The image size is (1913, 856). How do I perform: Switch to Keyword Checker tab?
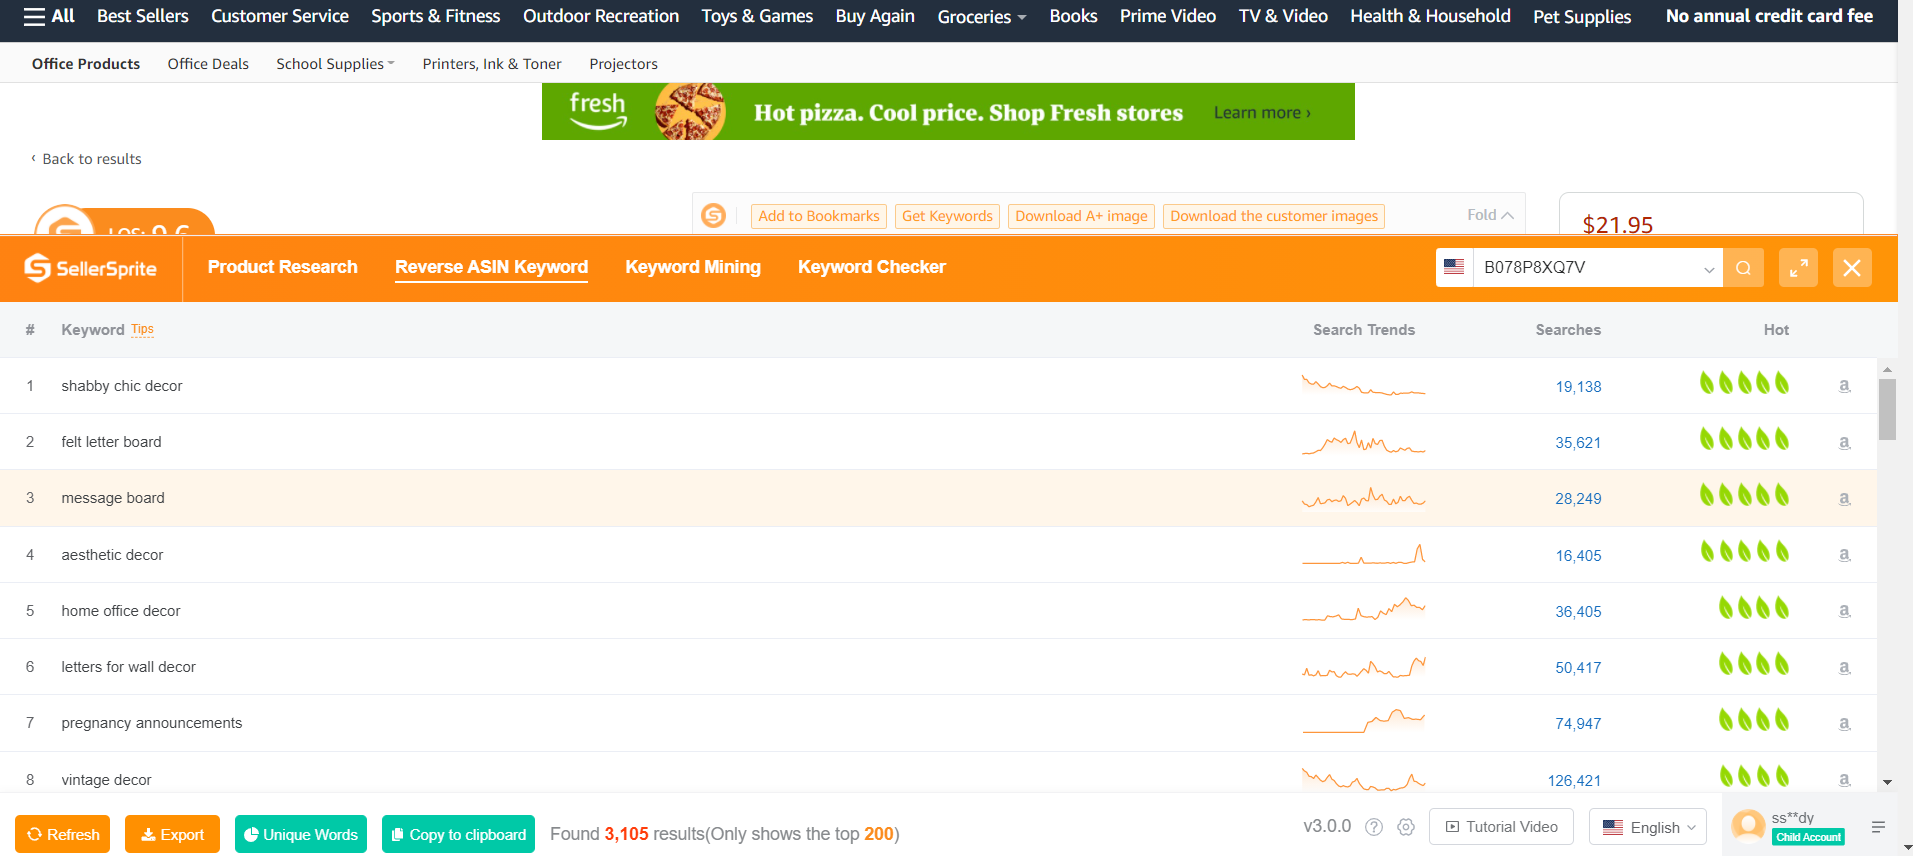(x=871, y=267)
